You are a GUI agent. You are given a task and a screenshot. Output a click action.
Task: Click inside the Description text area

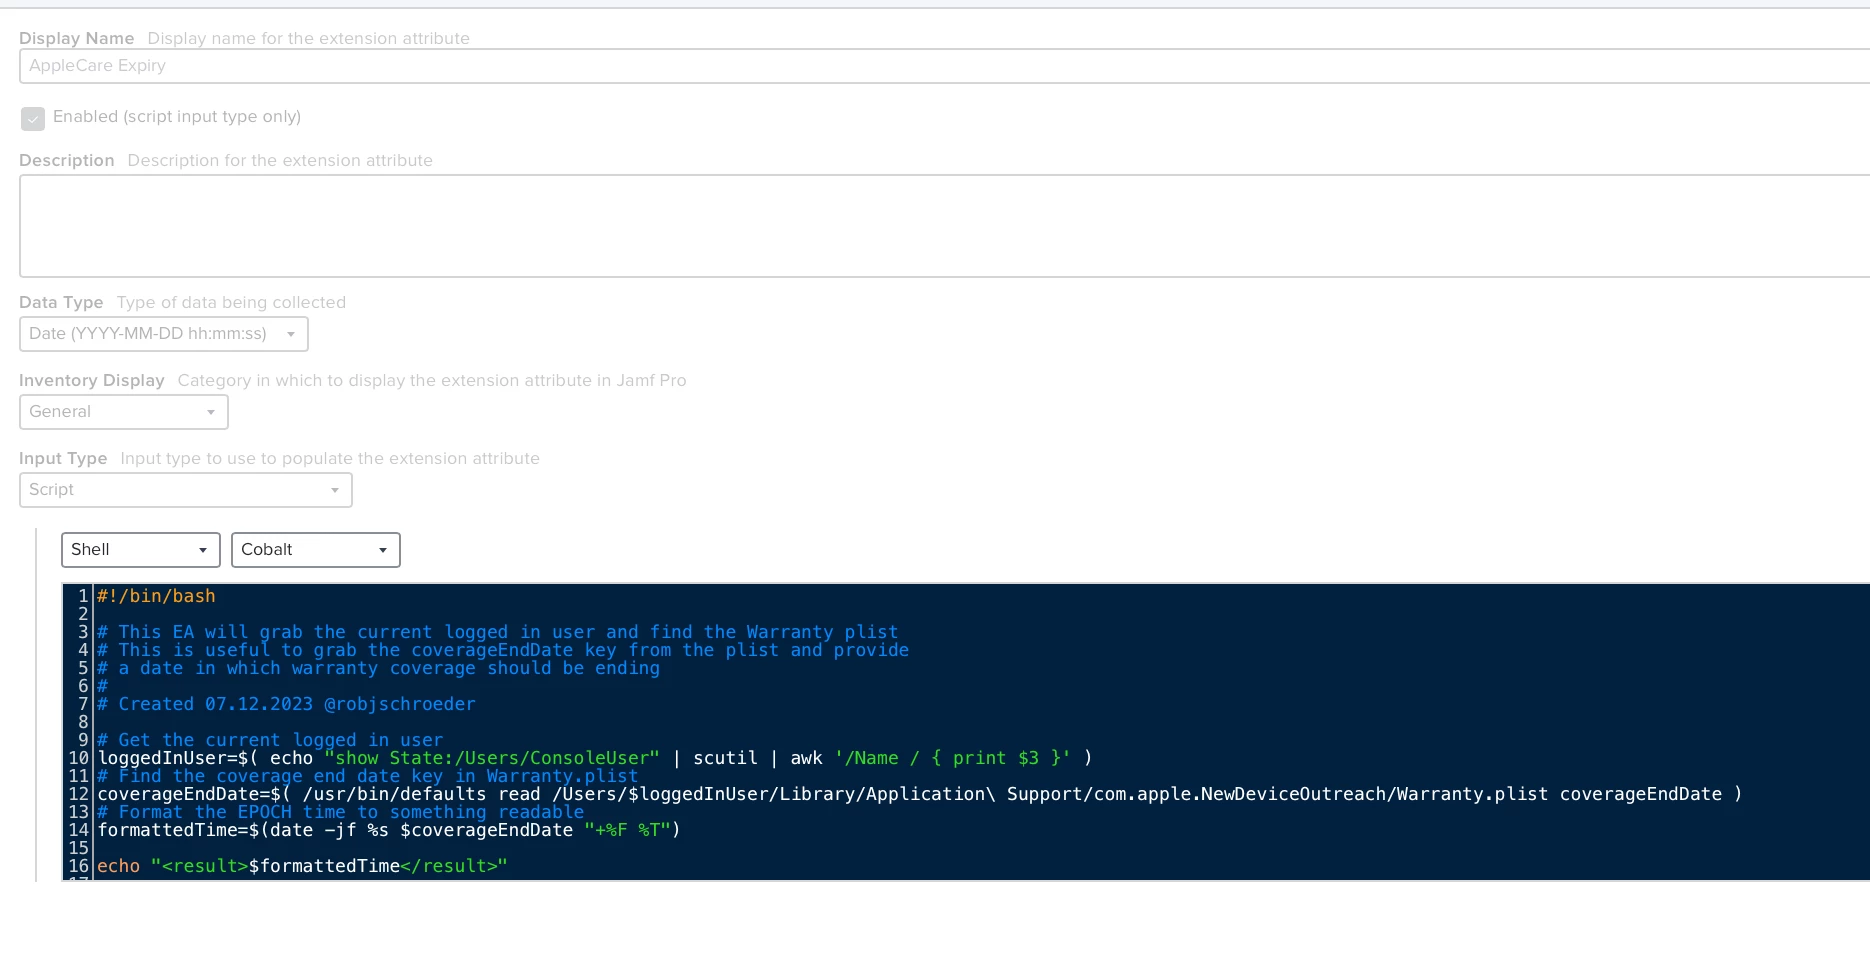click(x=944, y=226)
